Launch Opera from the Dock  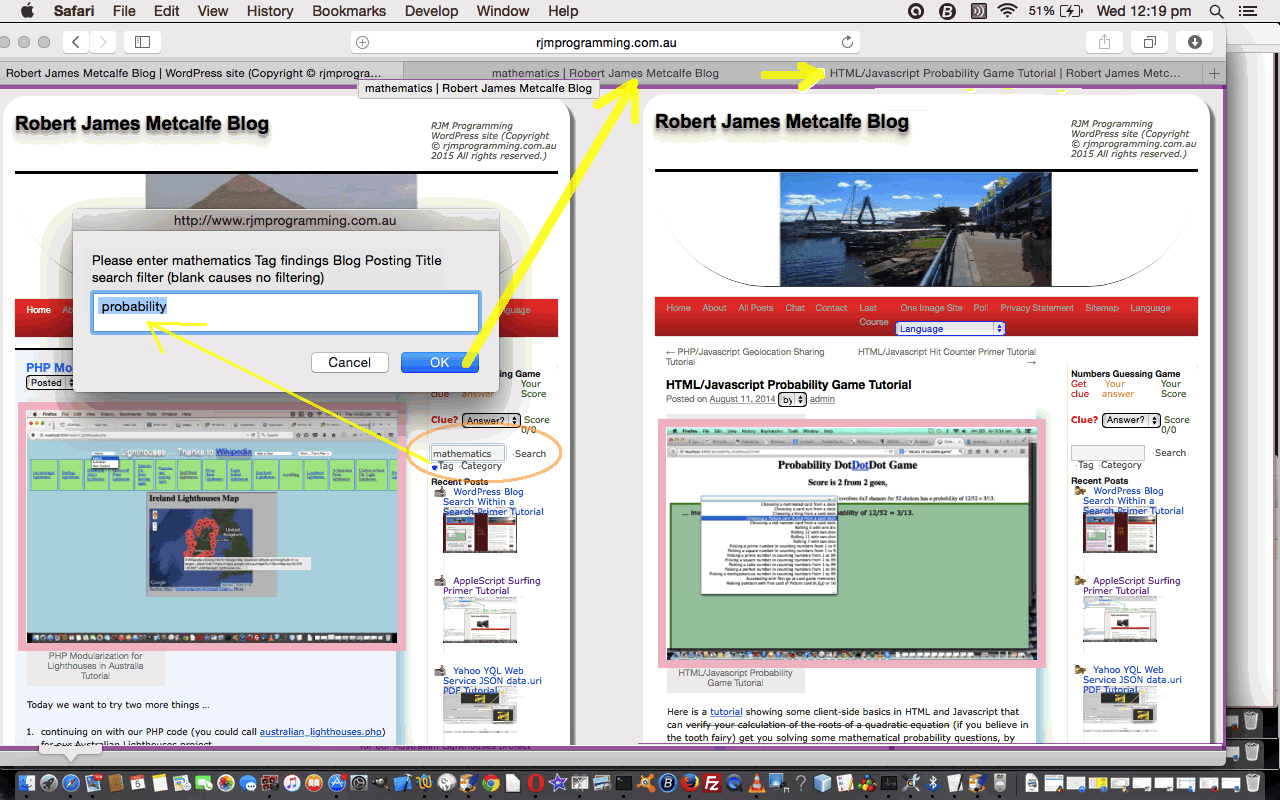[x=536, y=783]
